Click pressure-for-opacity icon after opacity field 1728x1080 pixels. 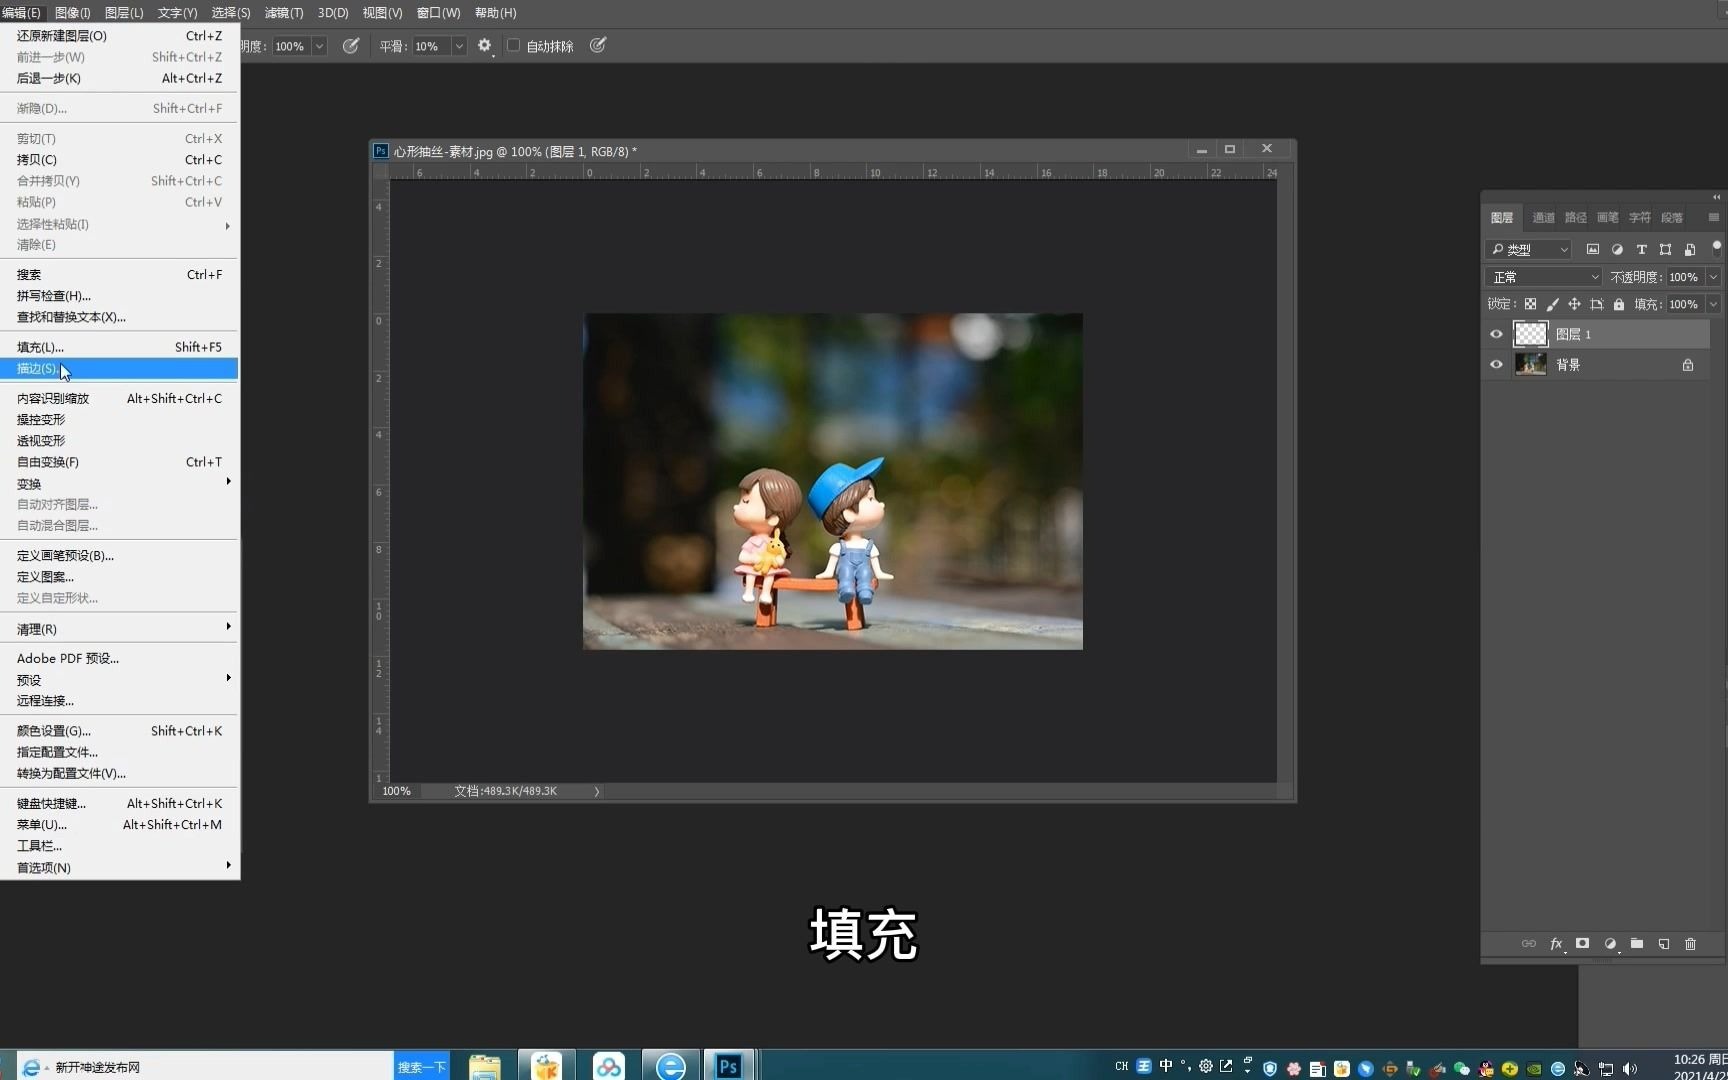click(351, 45)
